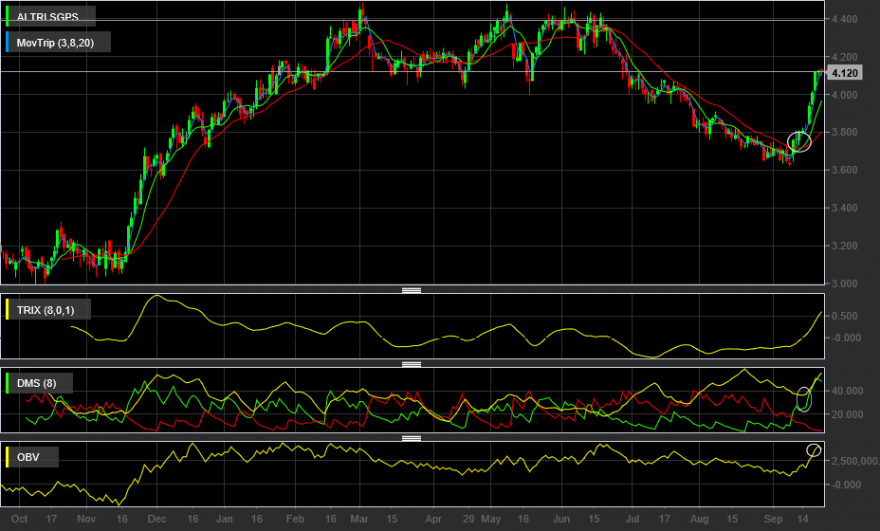Click the Sep label on time axis
Screen dimensions: 880x531
pos(773,519)
